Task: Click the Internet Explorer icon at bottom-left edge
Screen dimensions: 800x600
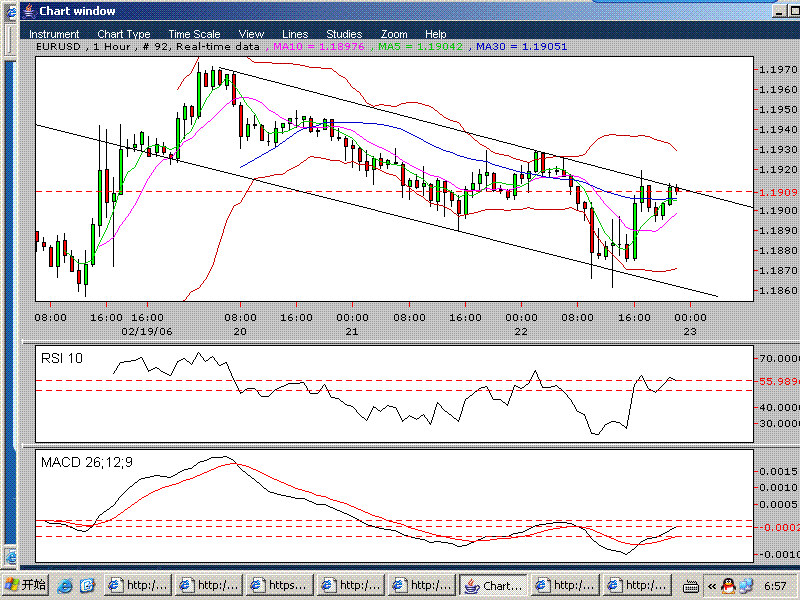Action: point(11,558)
